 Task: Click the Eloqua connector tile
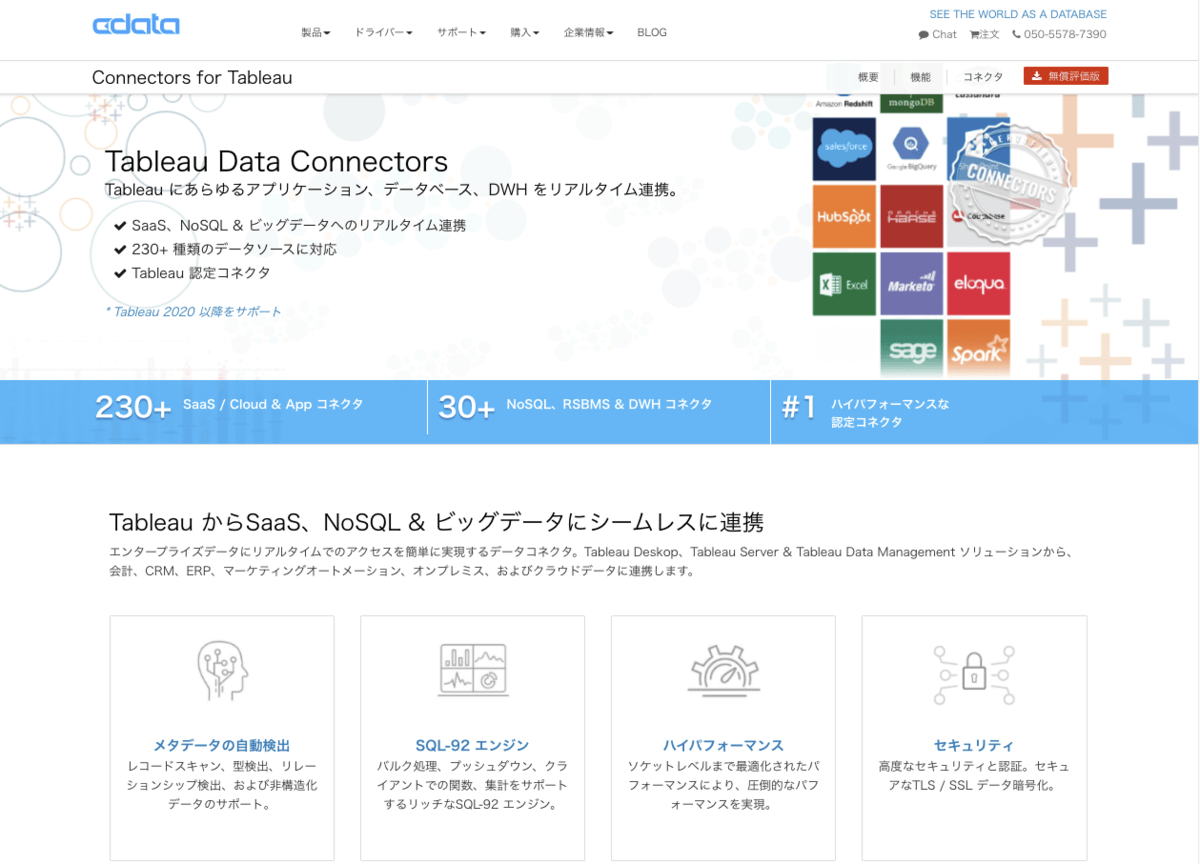(x=978, y=284)
